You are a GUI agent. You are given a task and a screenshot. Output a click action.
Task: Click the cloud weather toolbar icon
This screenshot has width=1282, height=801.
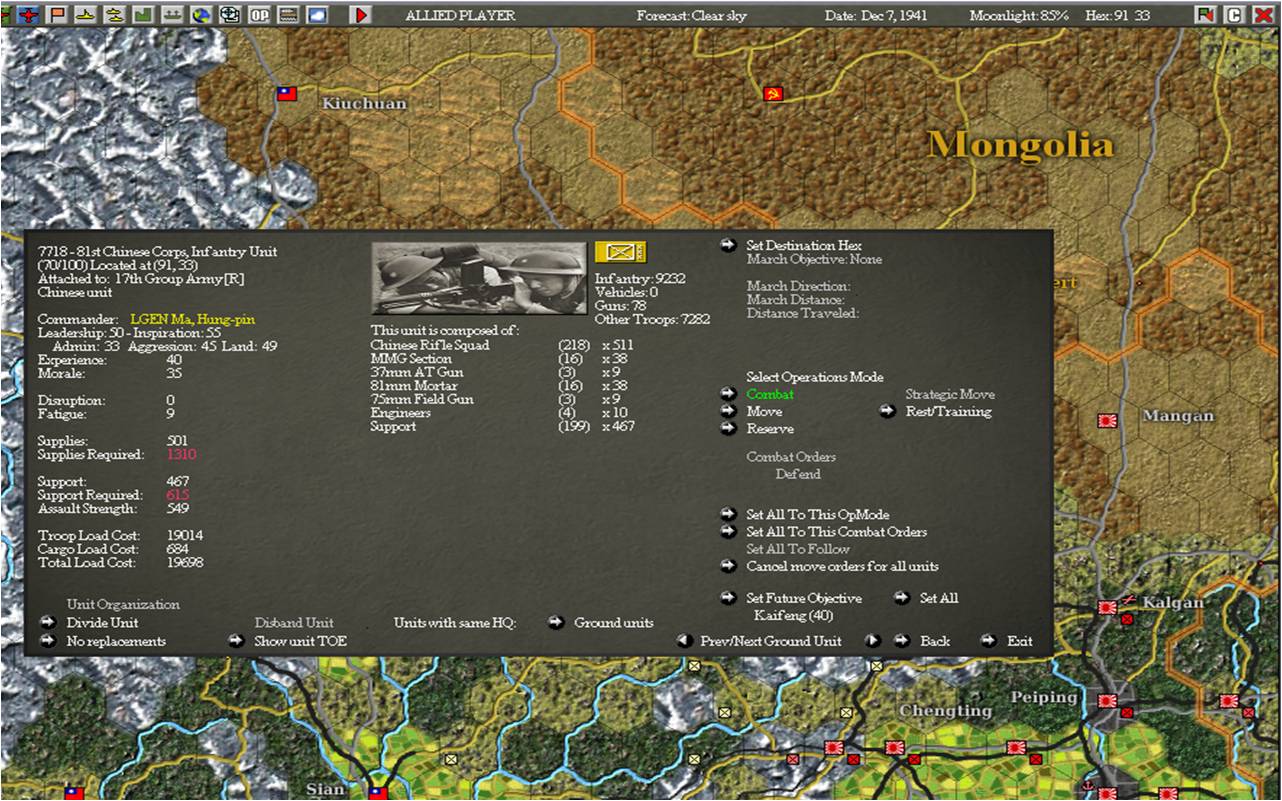click(318, 15)
